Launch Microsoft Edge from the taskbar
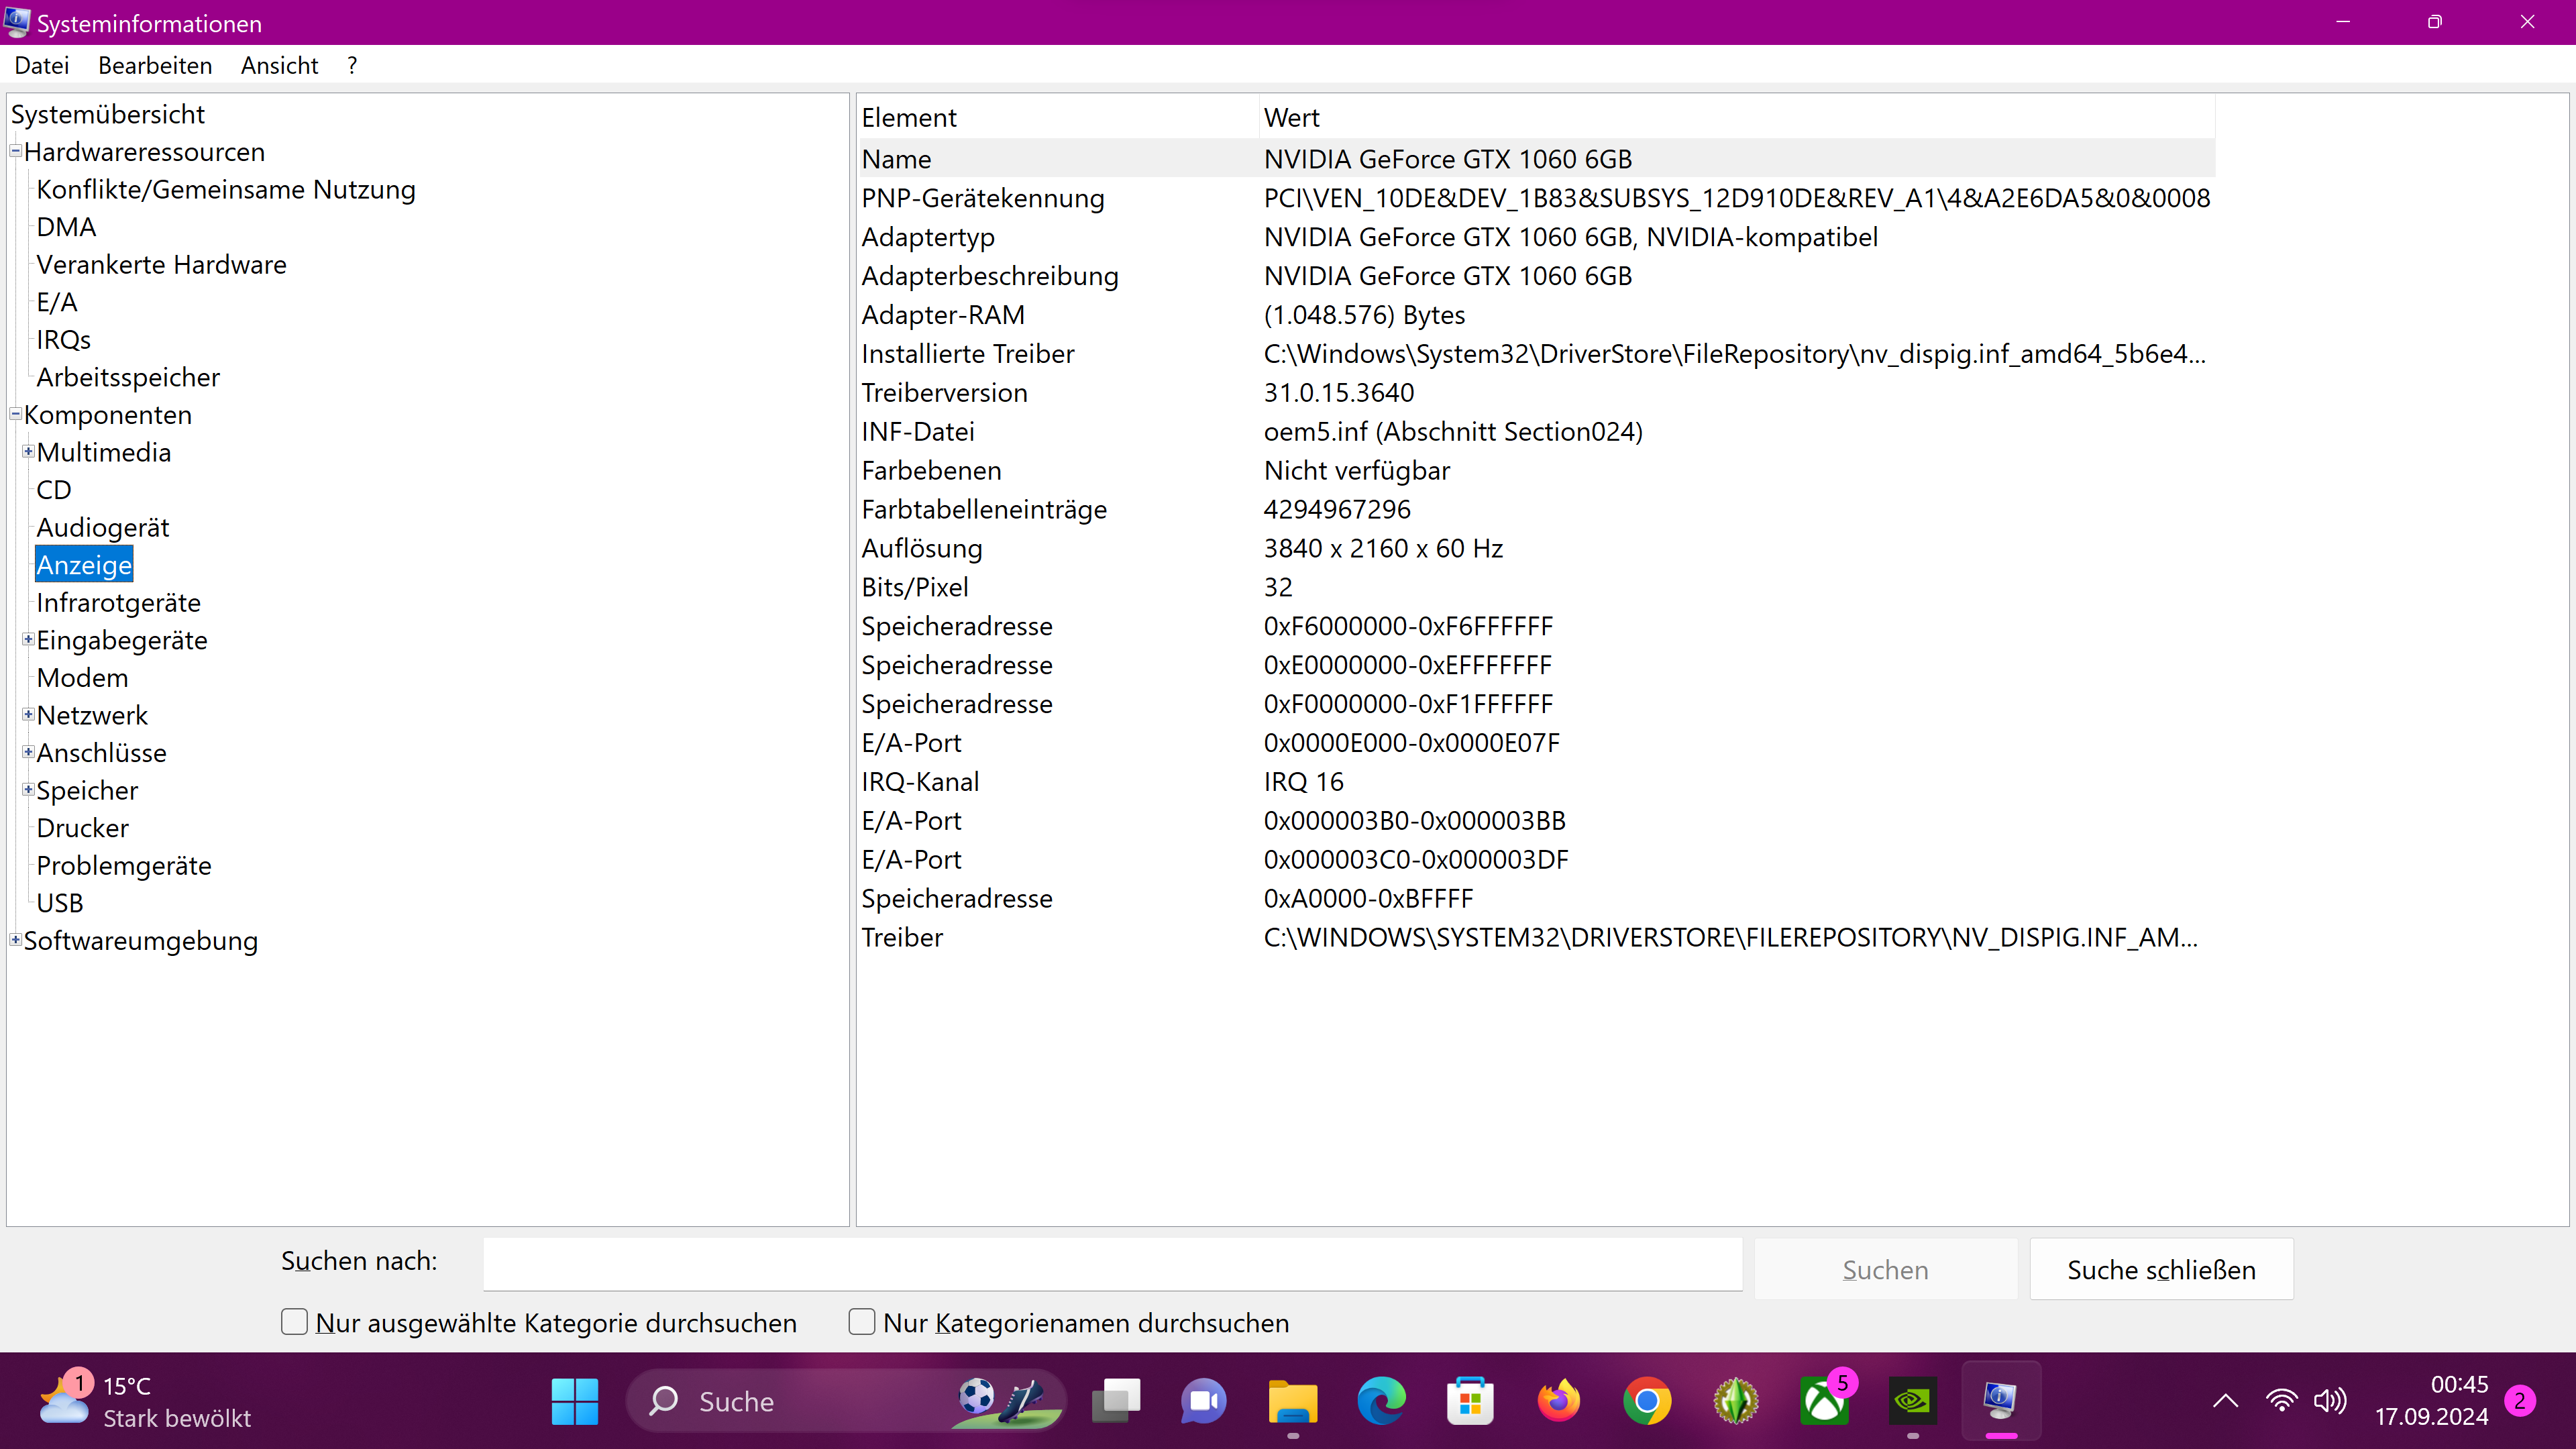The image size is (2576, 1449). click(1382, 1401)
